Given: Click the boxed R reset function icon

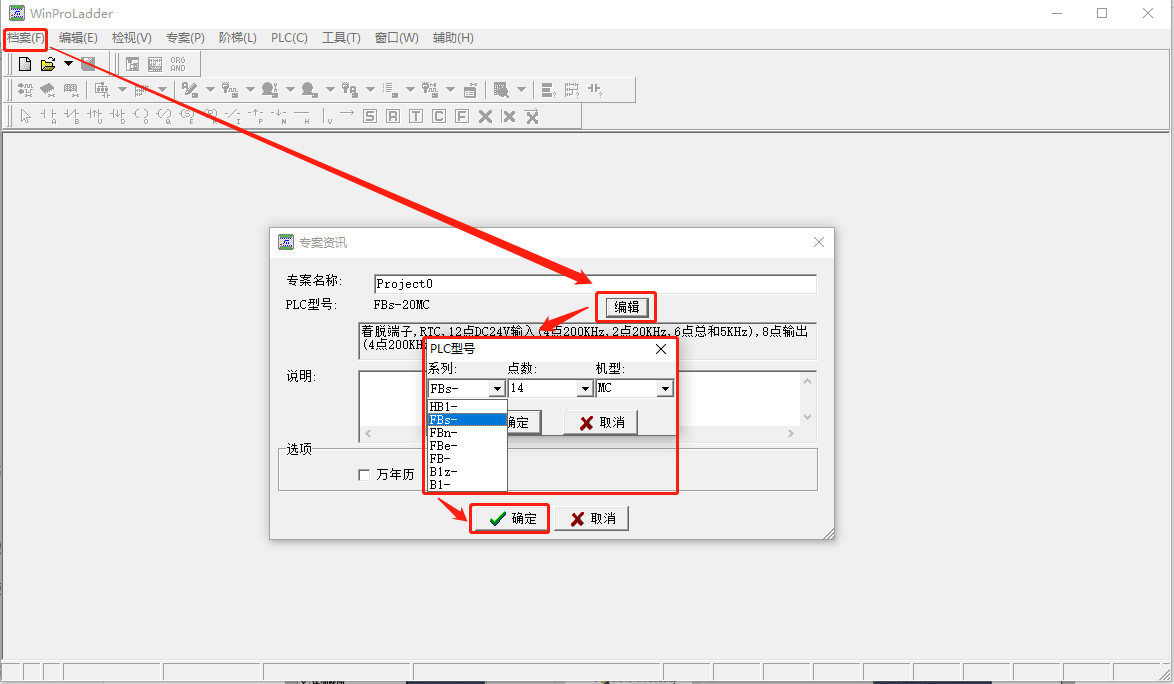Looking at the screenshot, I should coord(393,116).
